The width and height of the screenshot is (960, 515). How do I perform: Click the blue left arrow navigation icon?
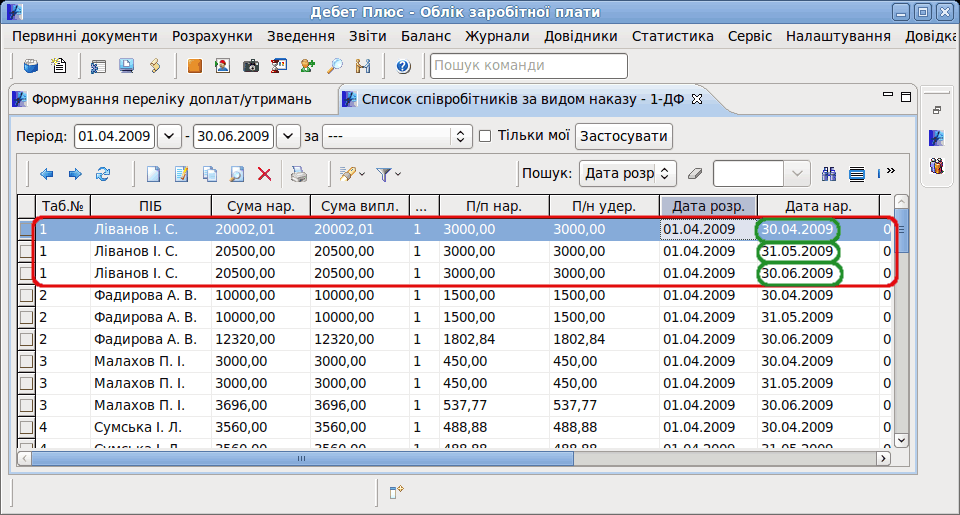point(47,175)
